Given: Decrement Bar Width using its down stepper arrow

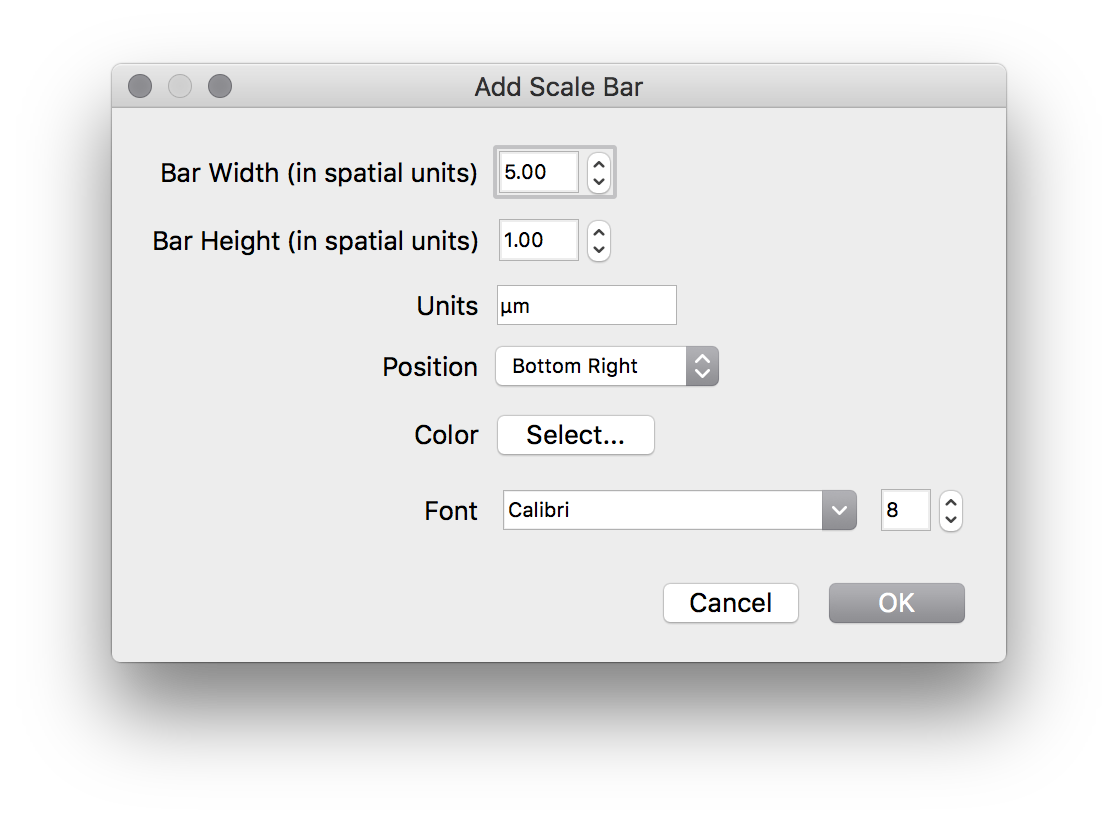Looking at the screenshot, I should [x=597, y=180].
